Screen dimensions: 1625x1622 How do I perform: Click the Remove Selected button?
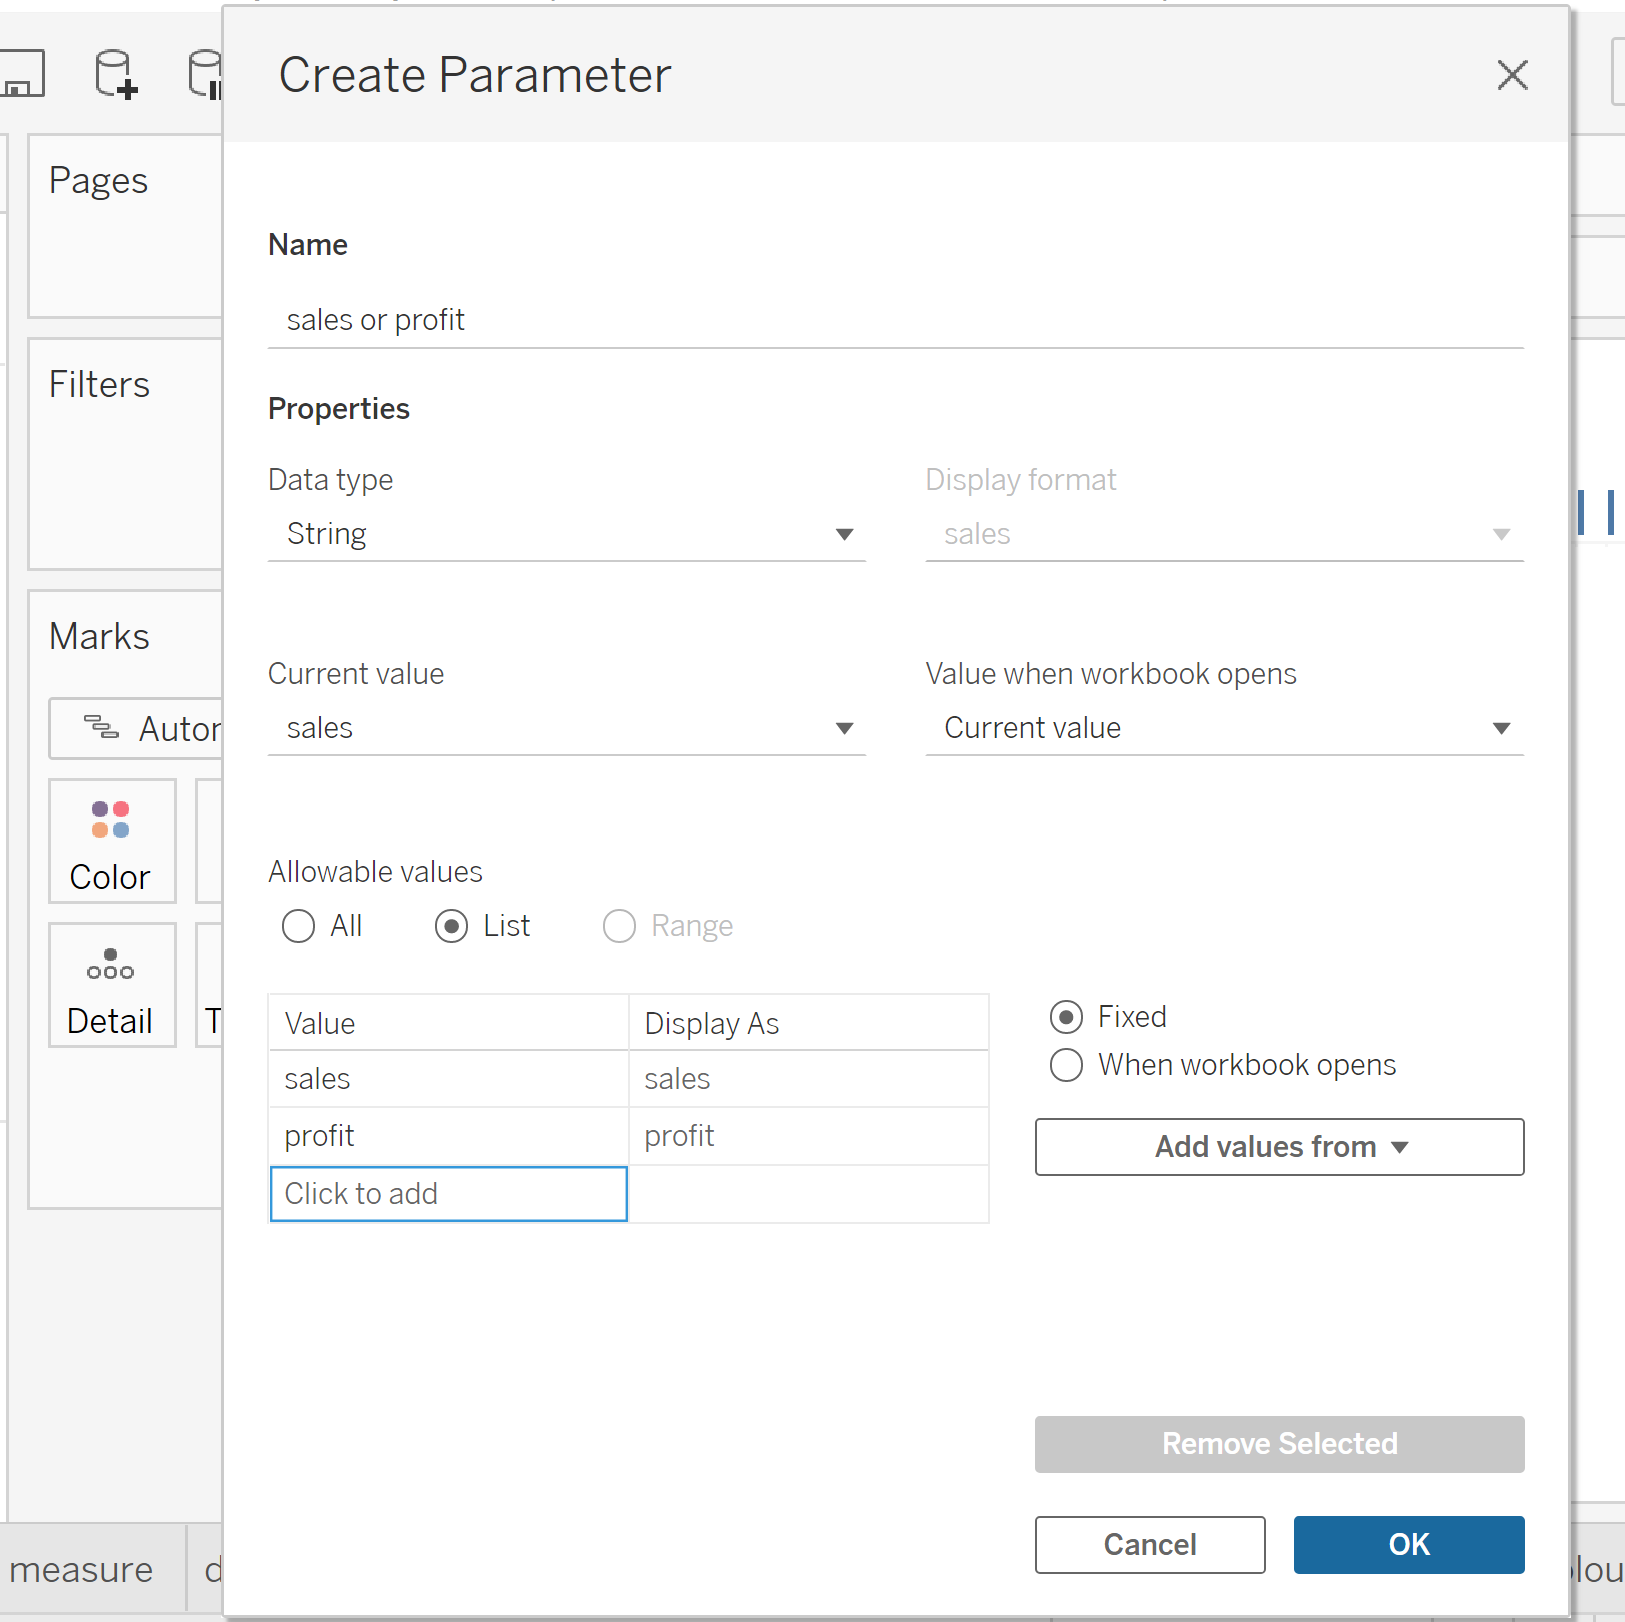click(x=1279, y=1444)
